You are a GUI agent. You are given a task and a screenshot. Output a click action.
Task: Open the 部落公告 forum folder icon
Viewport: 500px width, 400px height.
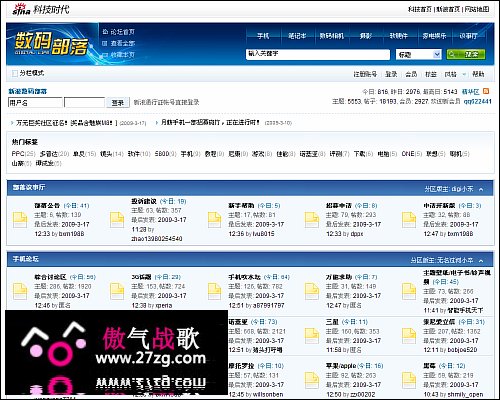click(x=20, y=220)
